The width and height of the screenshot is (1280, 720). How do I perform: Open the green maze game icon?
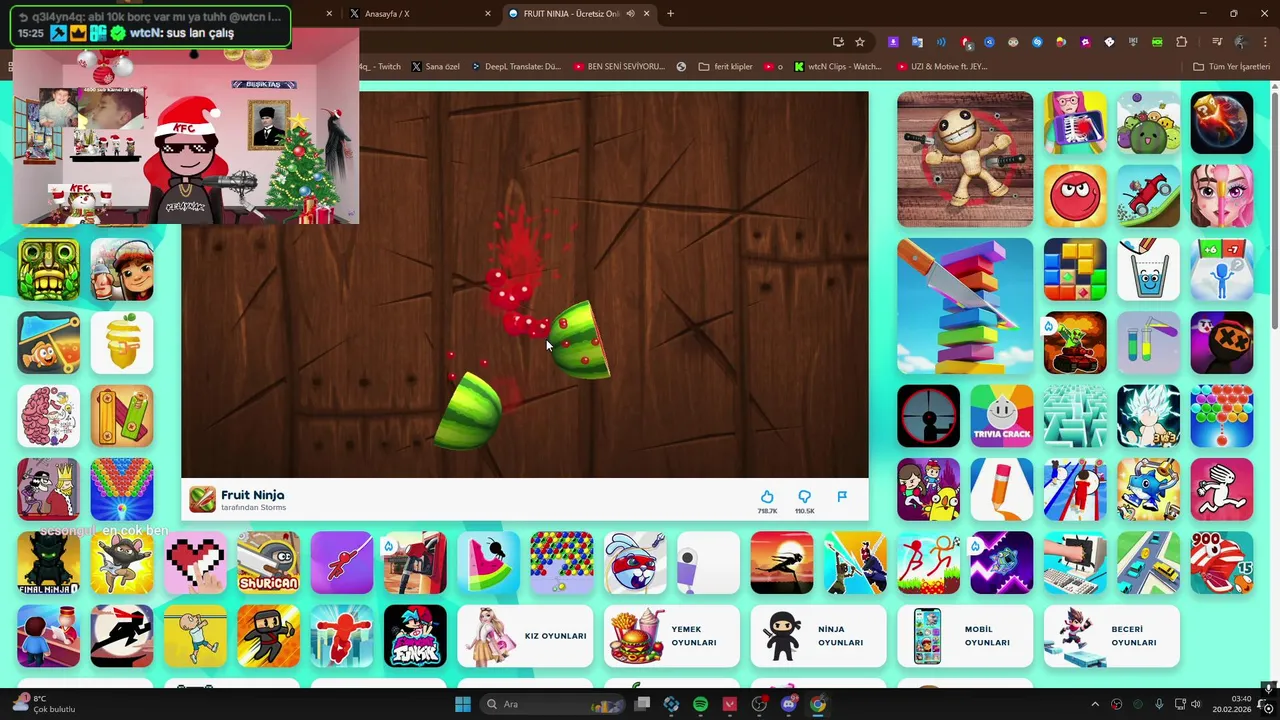(1075, 416)
